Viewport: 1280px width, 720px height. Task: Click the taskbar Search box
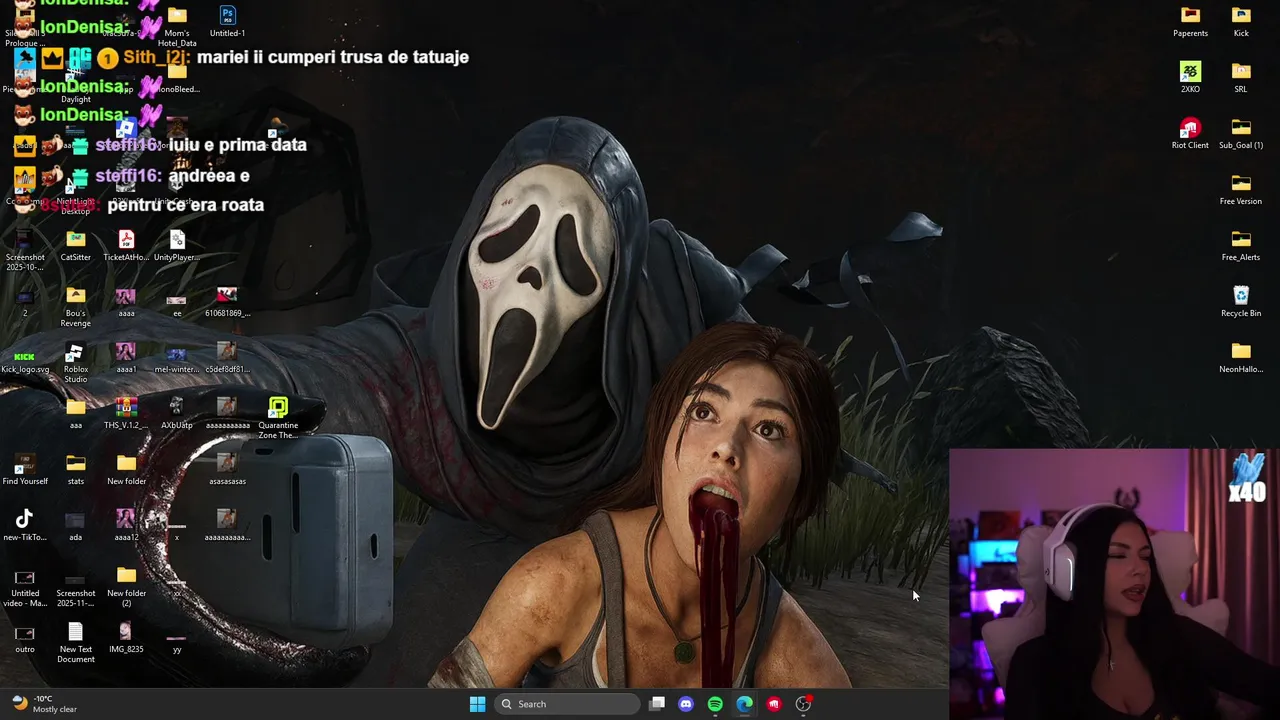[x=567, y=704]
